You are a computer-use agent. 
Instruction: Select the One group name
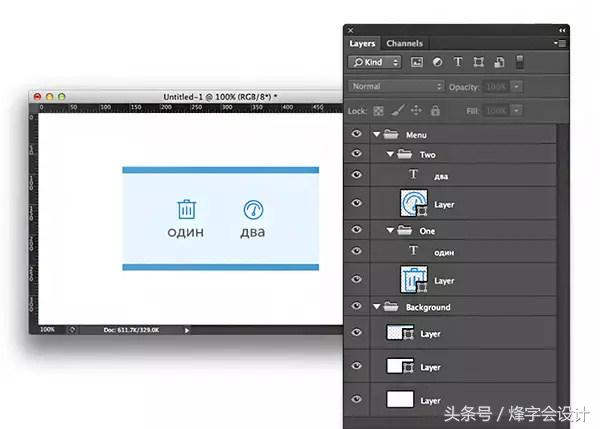(427, 231)
